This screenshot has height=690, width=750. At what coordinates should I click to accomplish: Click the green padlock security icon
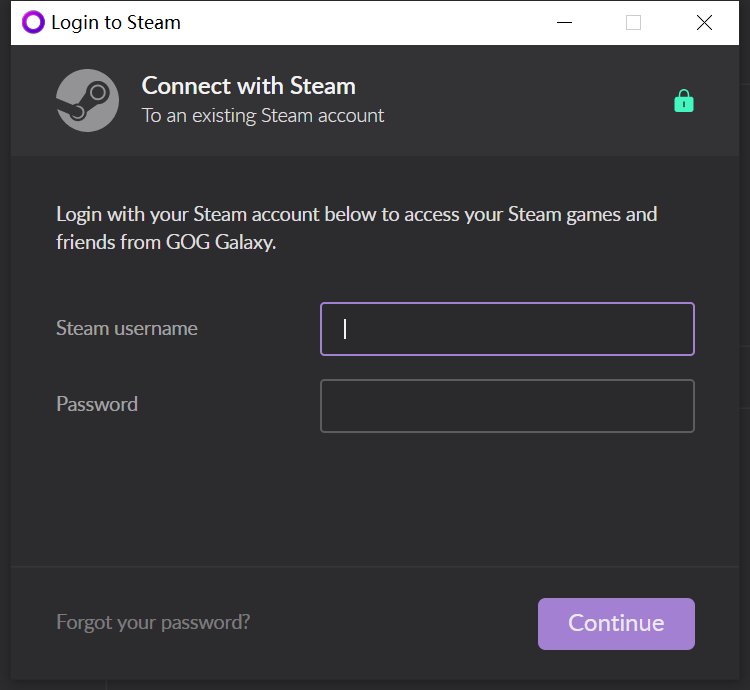tap(684, 101)
